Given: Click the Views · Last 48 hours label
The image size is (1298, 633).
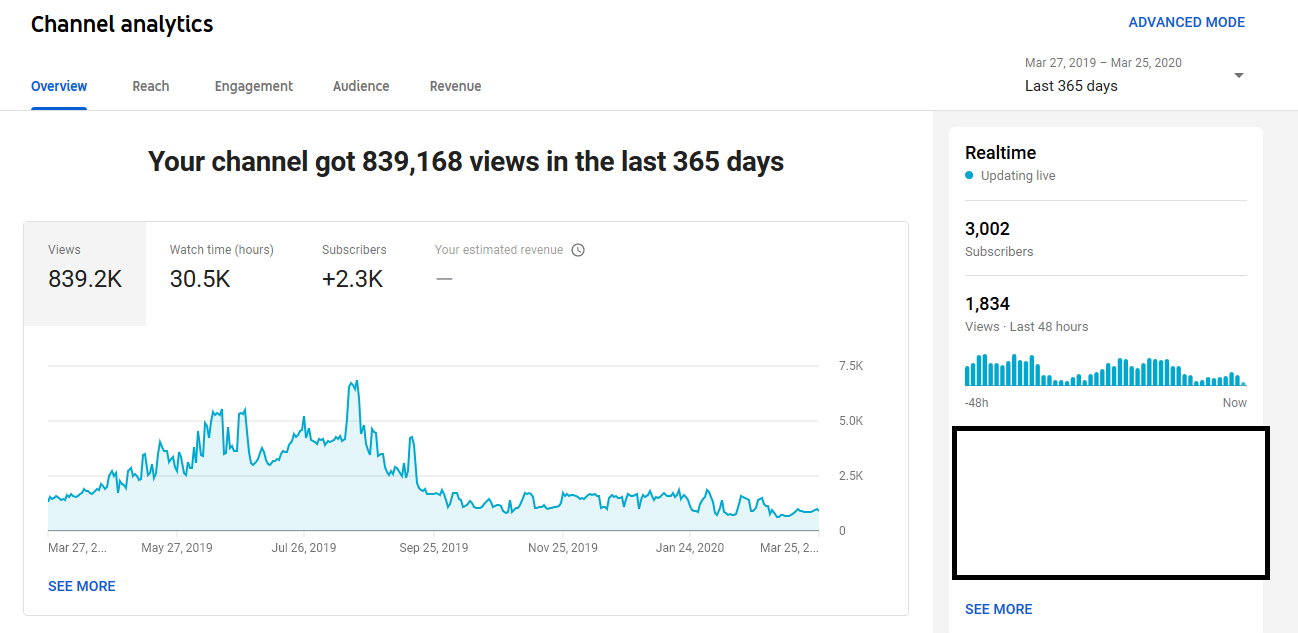Looking at the screenshot, I should [1026, 327].
